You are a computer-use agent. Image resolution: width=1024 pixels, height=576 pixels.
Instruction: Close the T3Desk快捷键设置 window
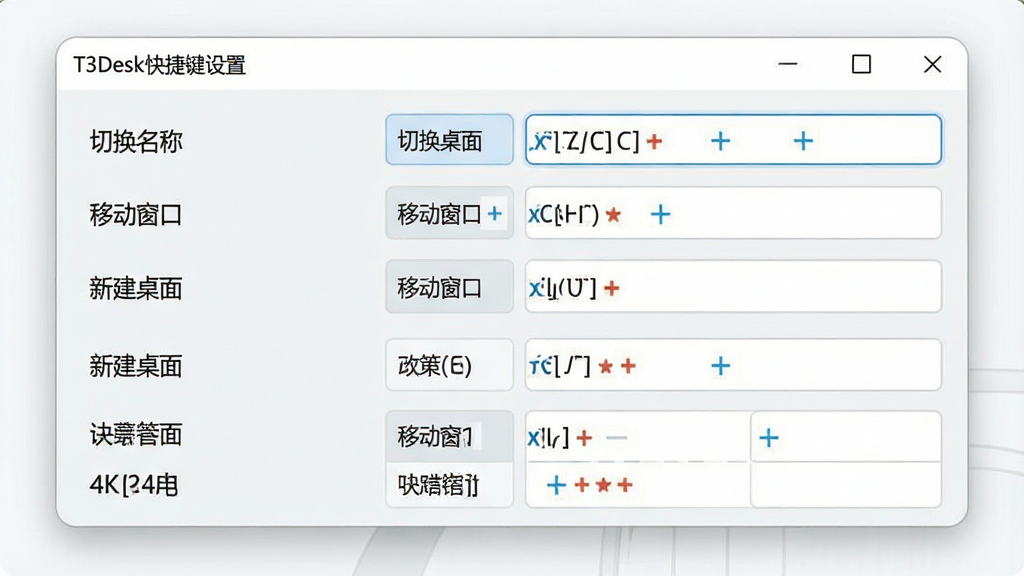pos(933,64)
